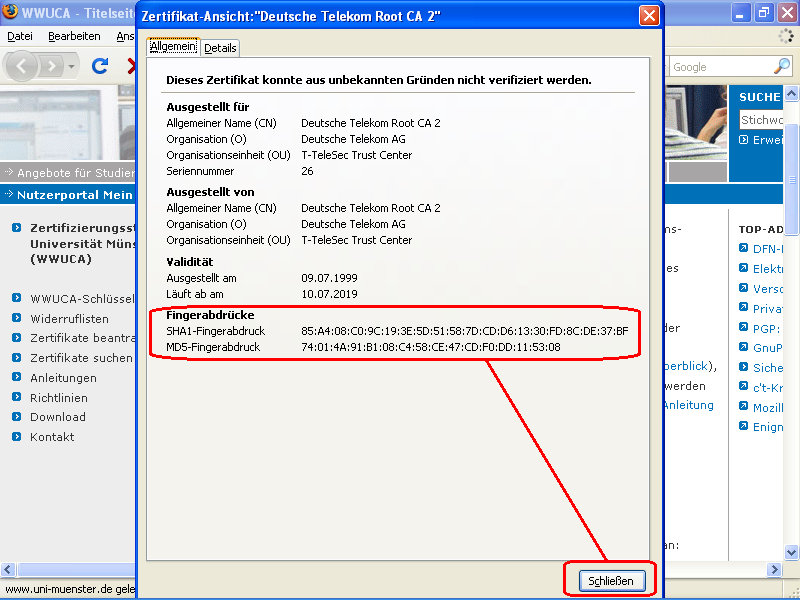Switch to the Details tab

coord(220,48)
